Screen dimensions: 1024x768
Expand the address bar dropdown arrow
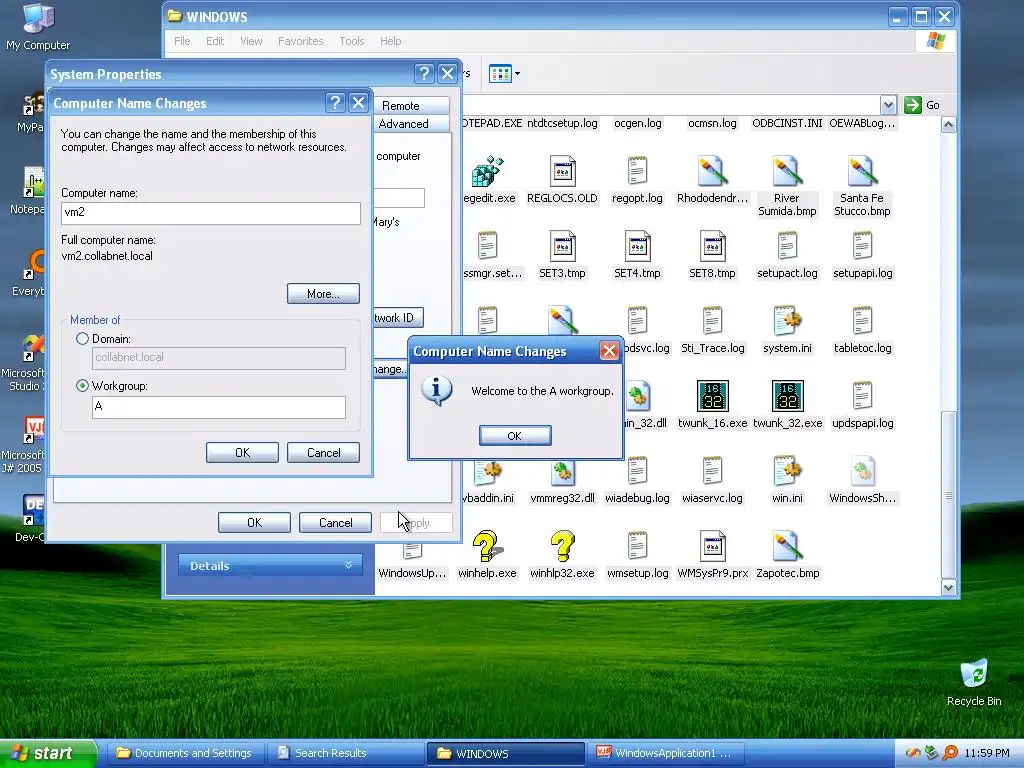pyautogui.click(x=888, y=105)
